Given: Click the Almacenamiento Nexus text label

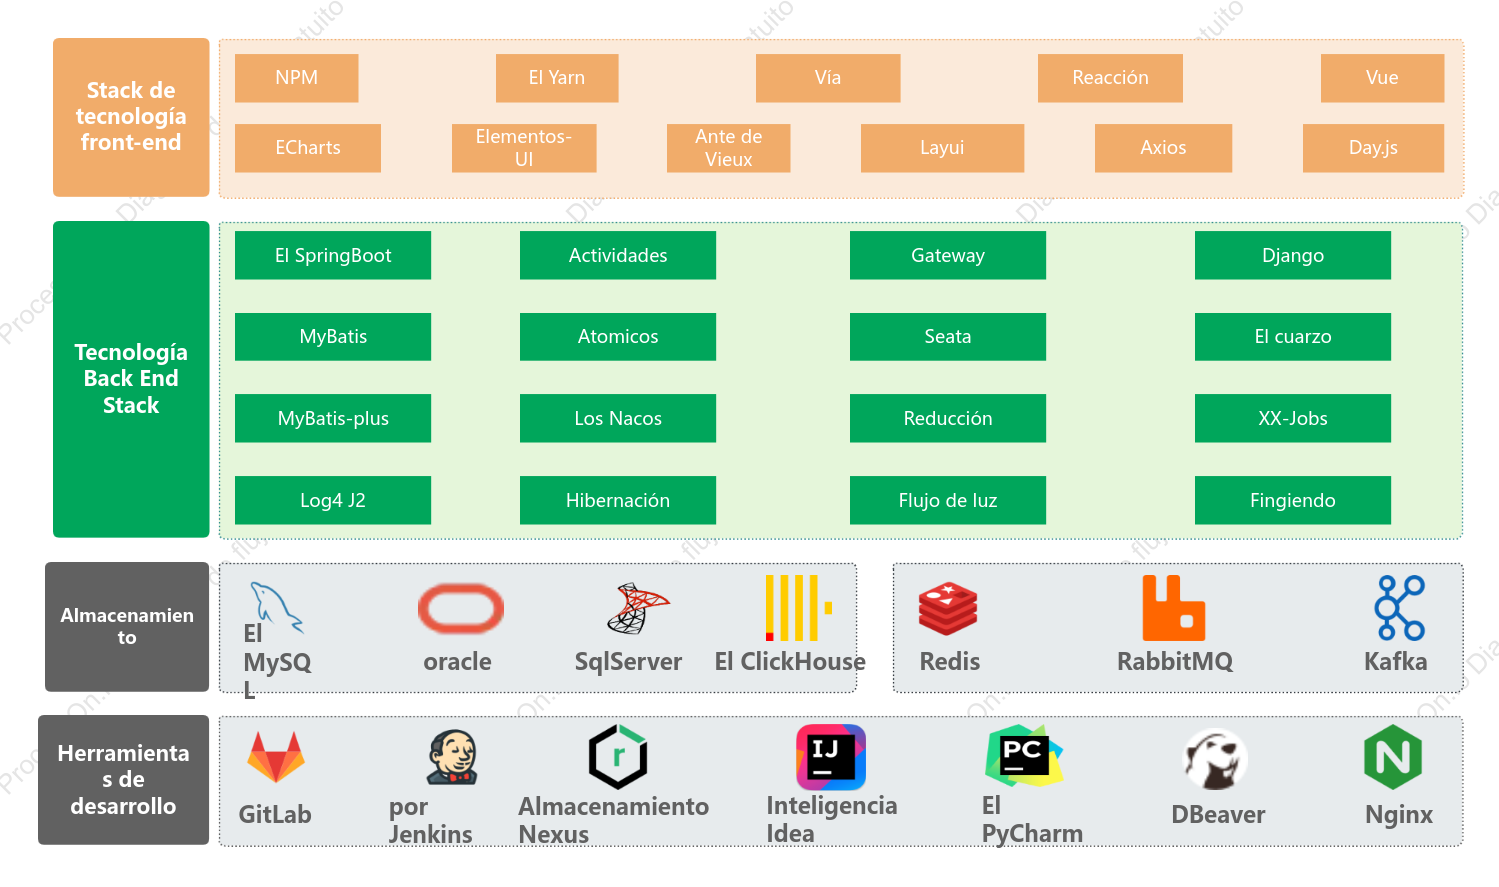Looking at the screenshot, I should pos(614,821).
